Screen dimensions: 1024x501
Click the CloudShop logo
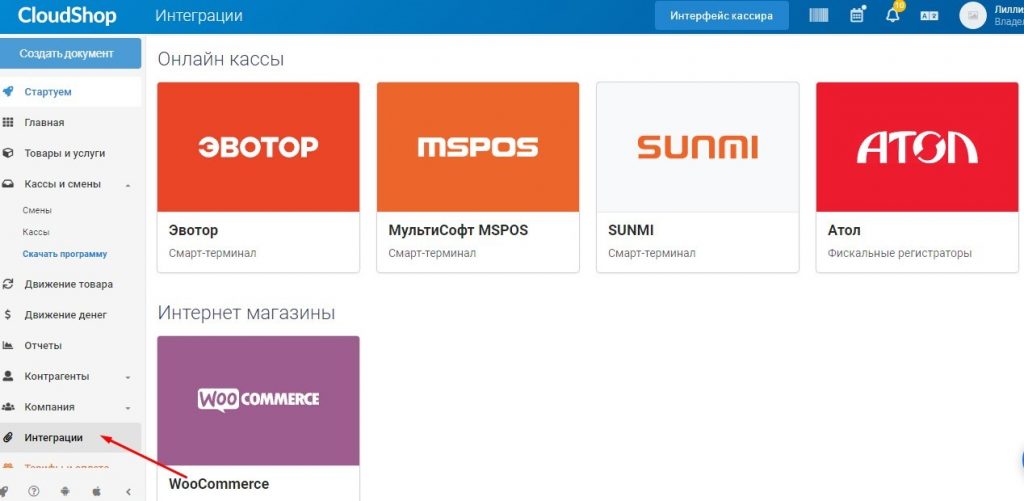(67, 15)
